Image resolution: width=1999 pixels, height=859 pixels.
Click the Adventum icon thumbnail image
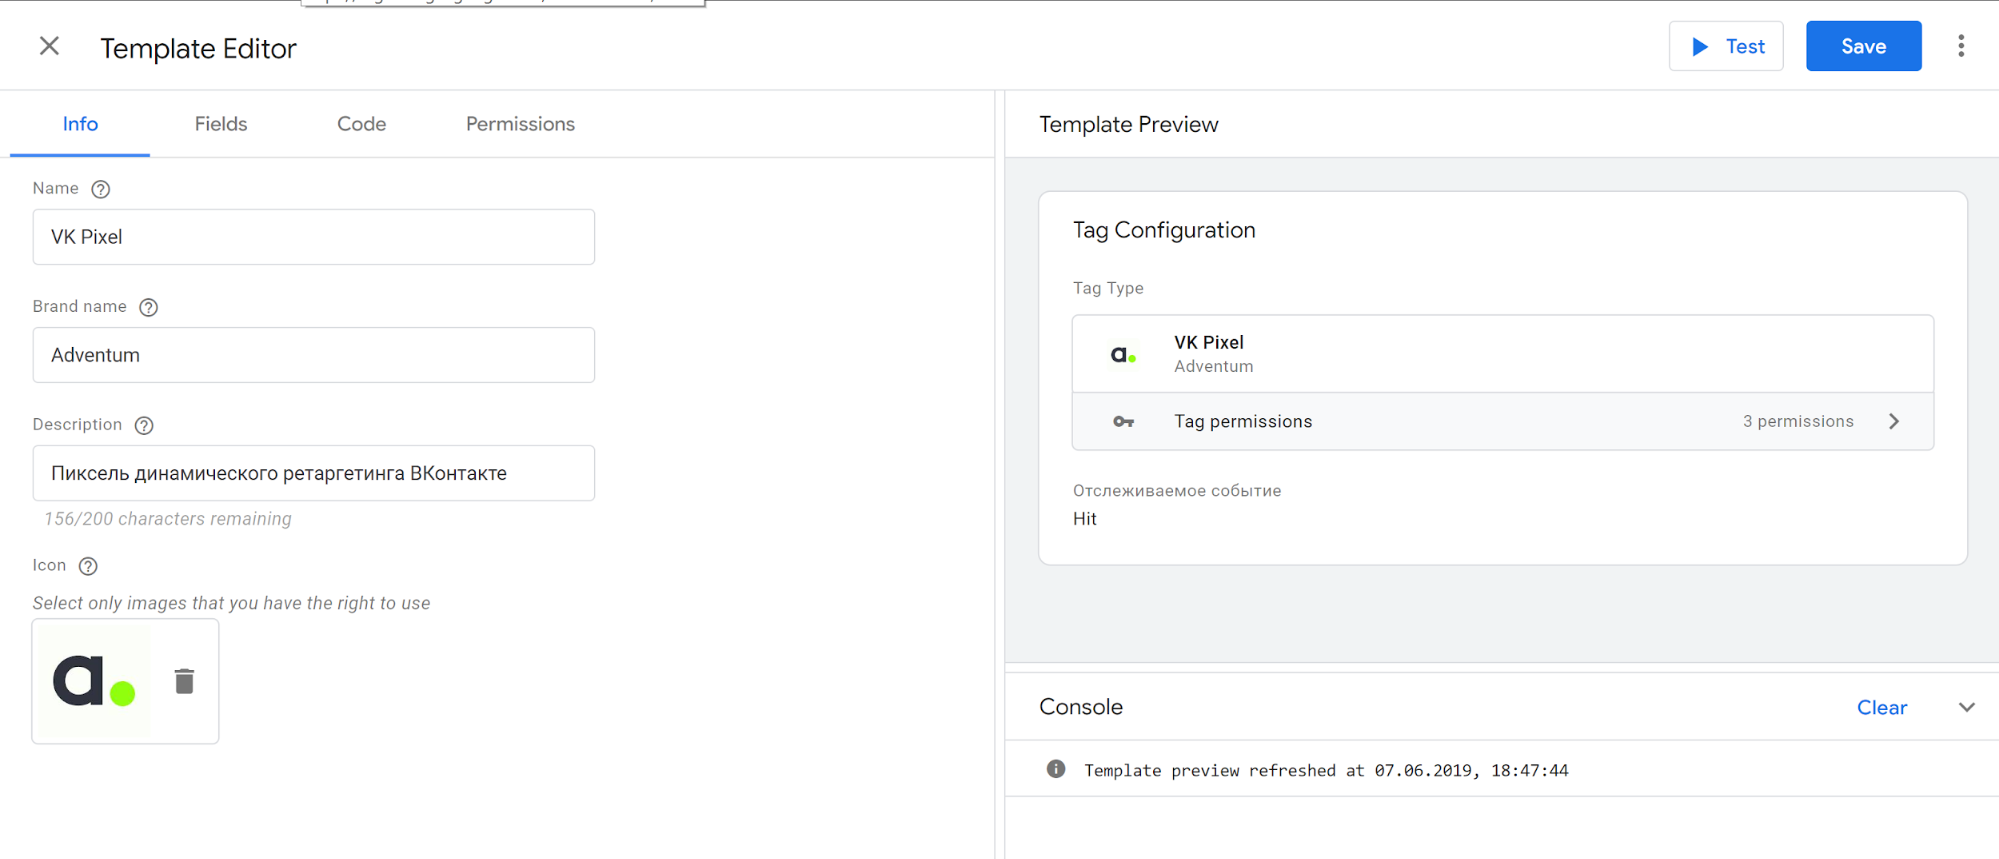coord(94,681)
